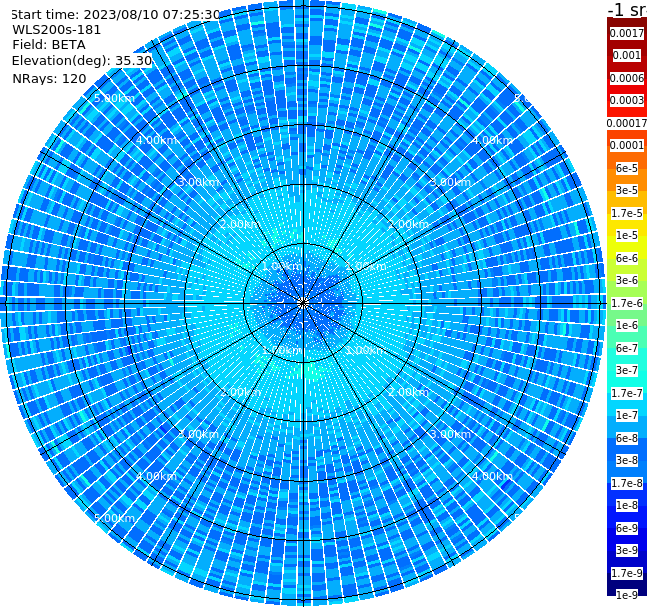Click the 3e-7 colorbar label

pos(627,370)
